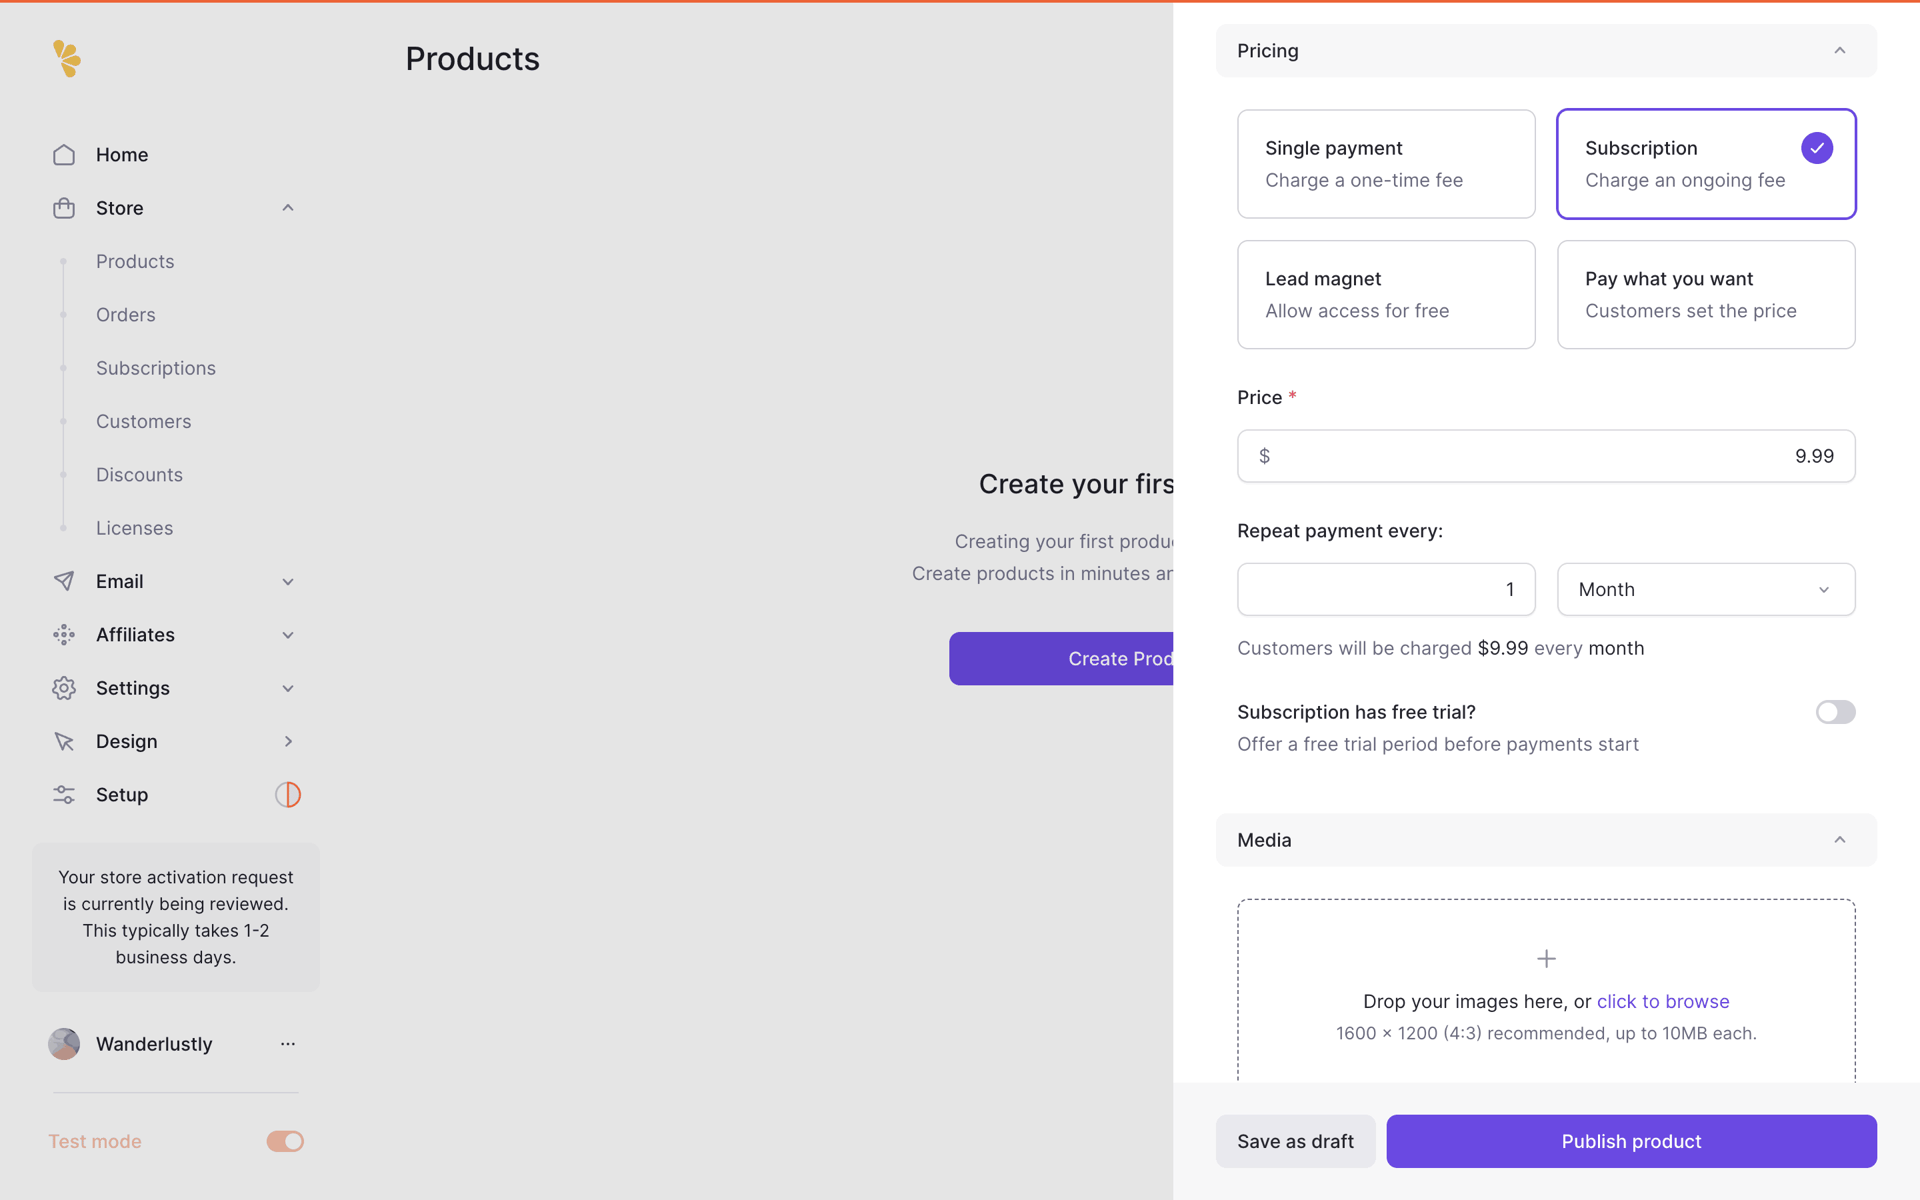Click the 'Repeat payment every:' label
The image size is (1920, 1200).
point(1340,531)
